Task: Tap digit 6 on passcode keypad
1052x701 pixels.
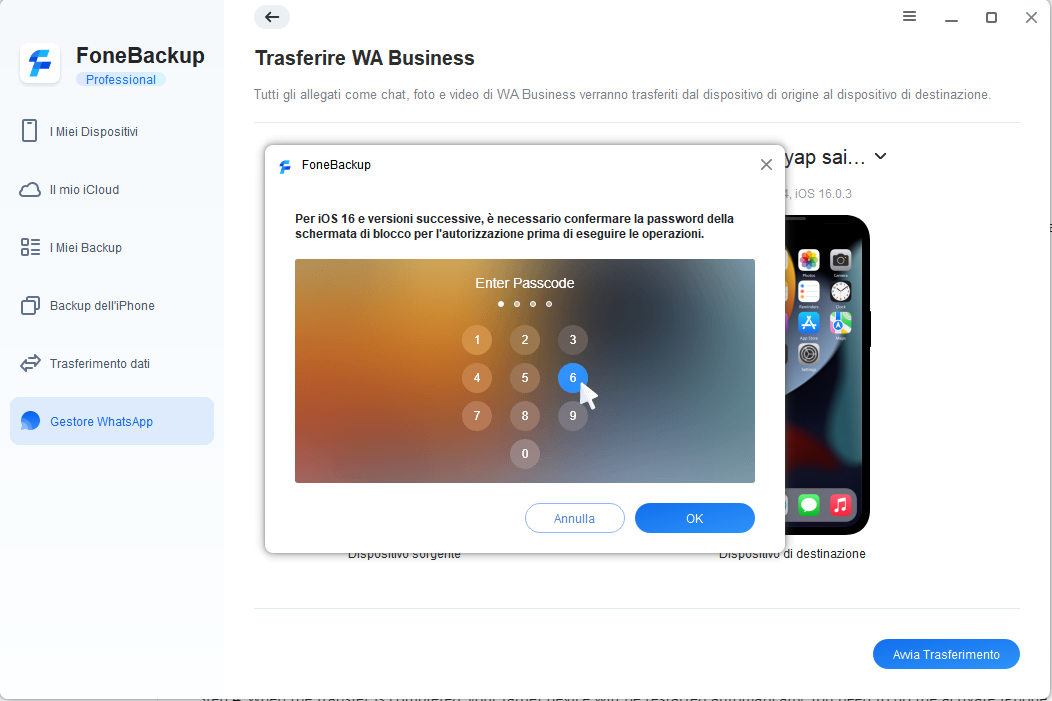Action: click(572, 378)
